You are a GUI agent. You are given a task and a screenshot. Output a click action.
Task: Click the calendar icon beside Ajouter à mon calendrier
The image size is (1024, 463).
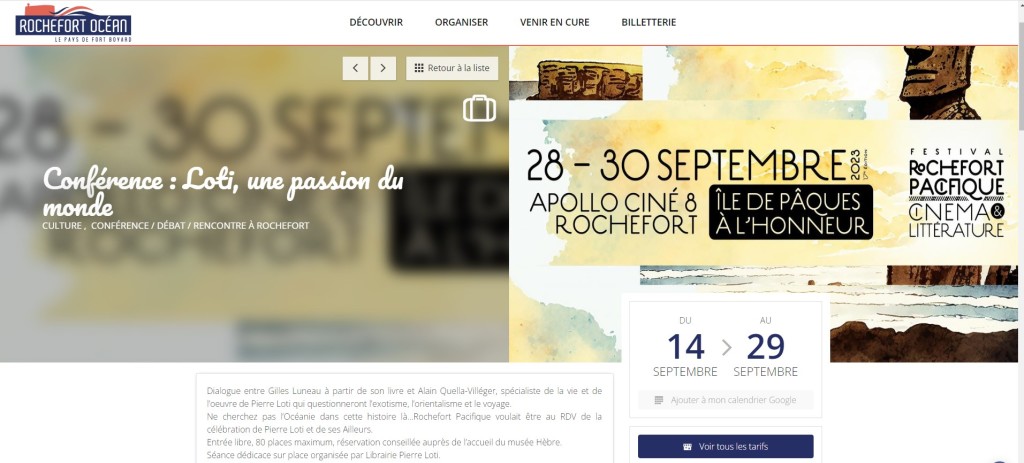tap(659, 400)
